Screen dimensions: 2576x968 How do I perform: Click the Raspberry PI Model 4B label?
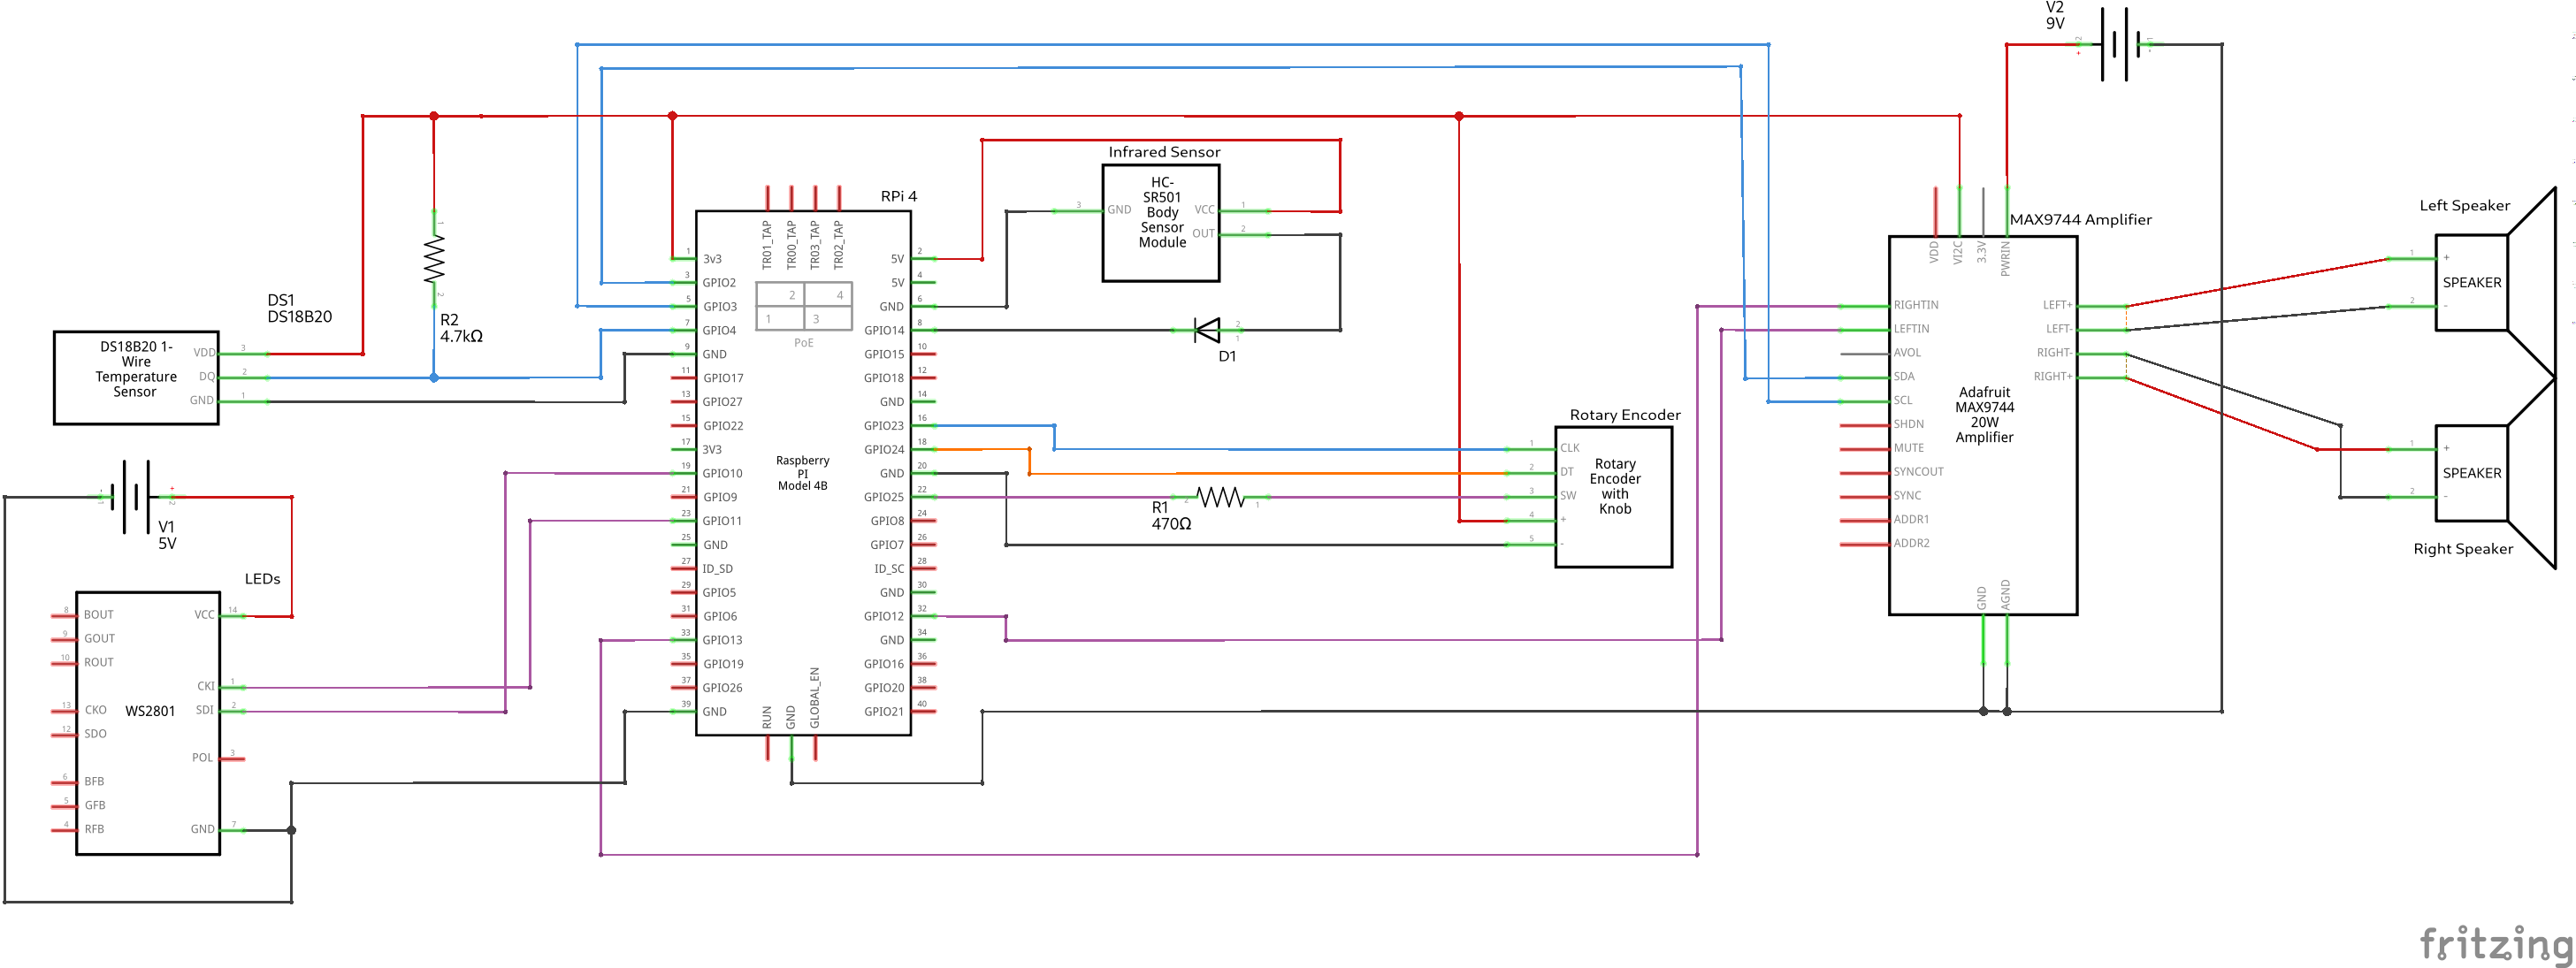(802, 473)
